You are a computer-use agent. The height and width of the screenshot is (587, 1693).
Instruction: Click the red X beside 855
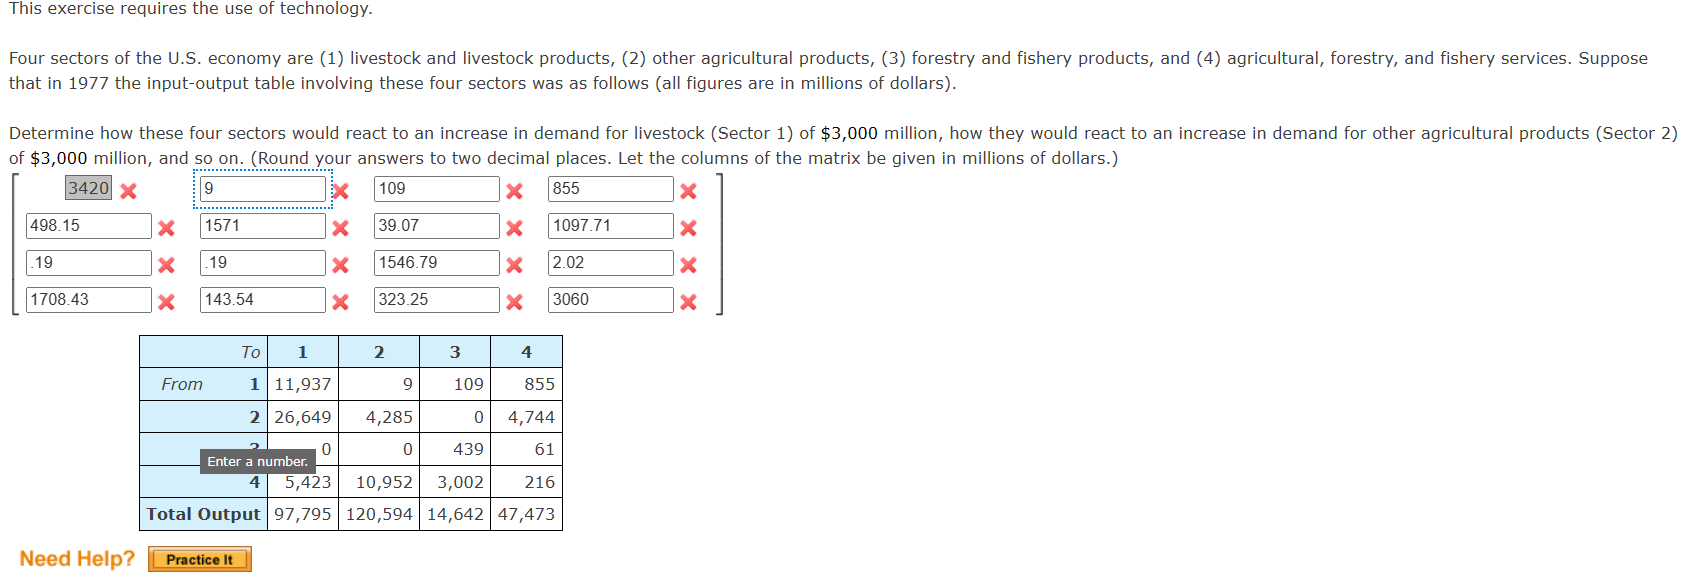(687, 190)
